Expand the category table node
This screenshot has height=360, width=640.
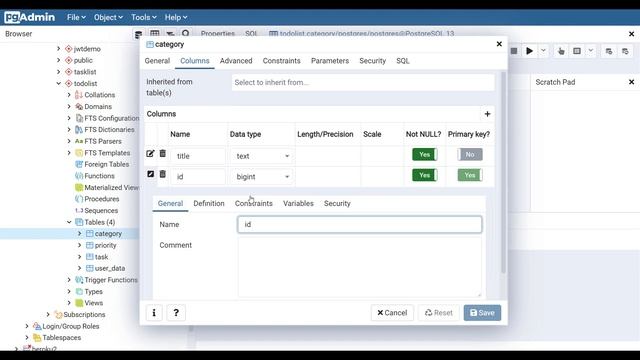(80, 233)
